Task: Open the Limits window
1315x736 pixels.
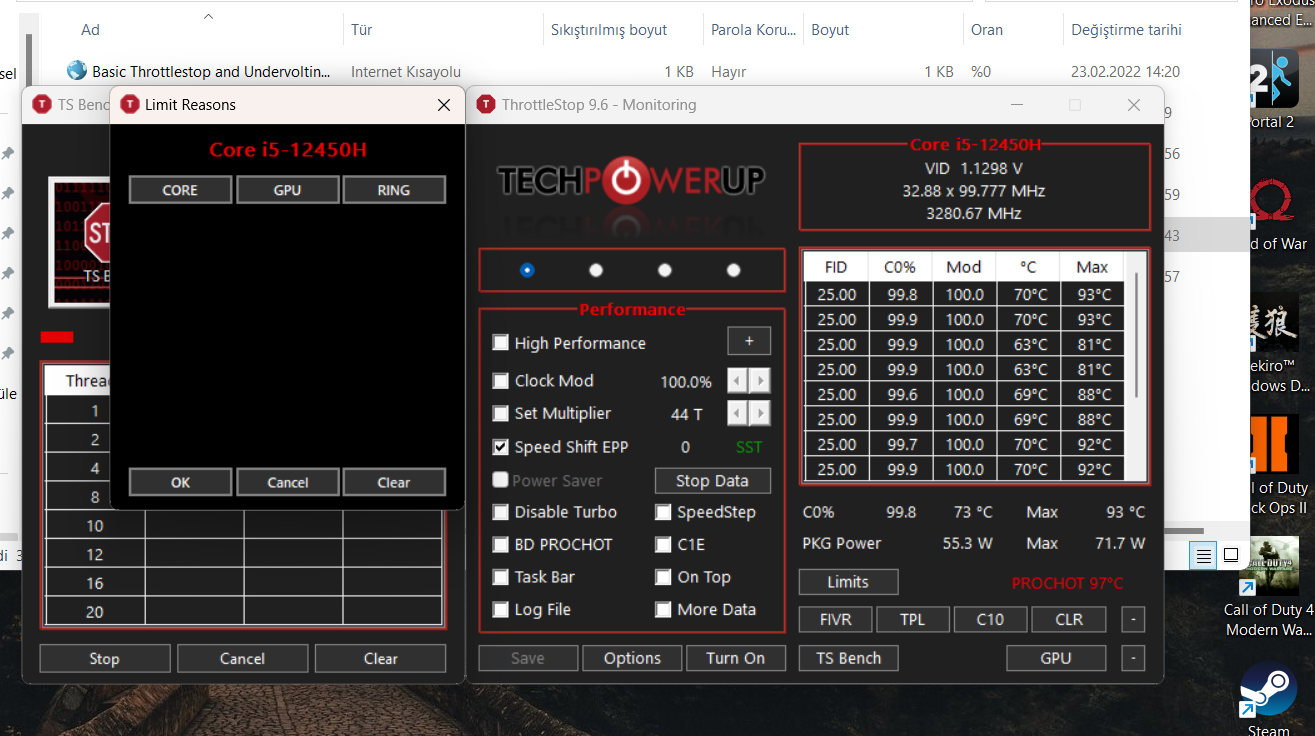Action: pos(848,582)
